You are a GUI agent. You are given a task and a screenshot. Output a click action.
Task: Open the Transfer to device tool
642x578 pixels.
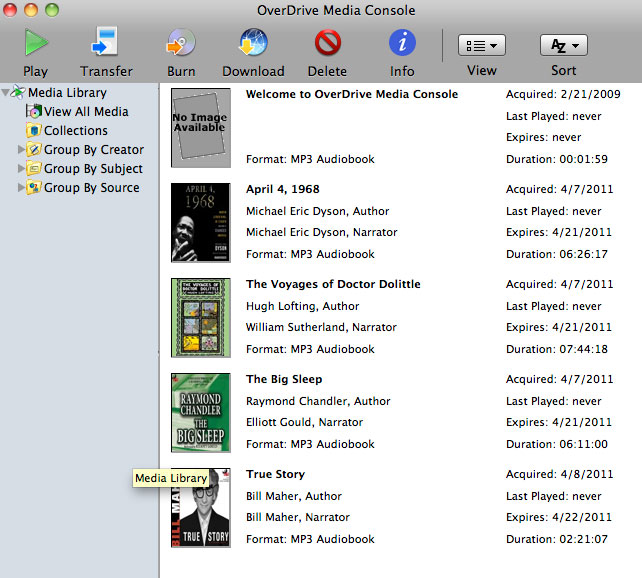105,41
